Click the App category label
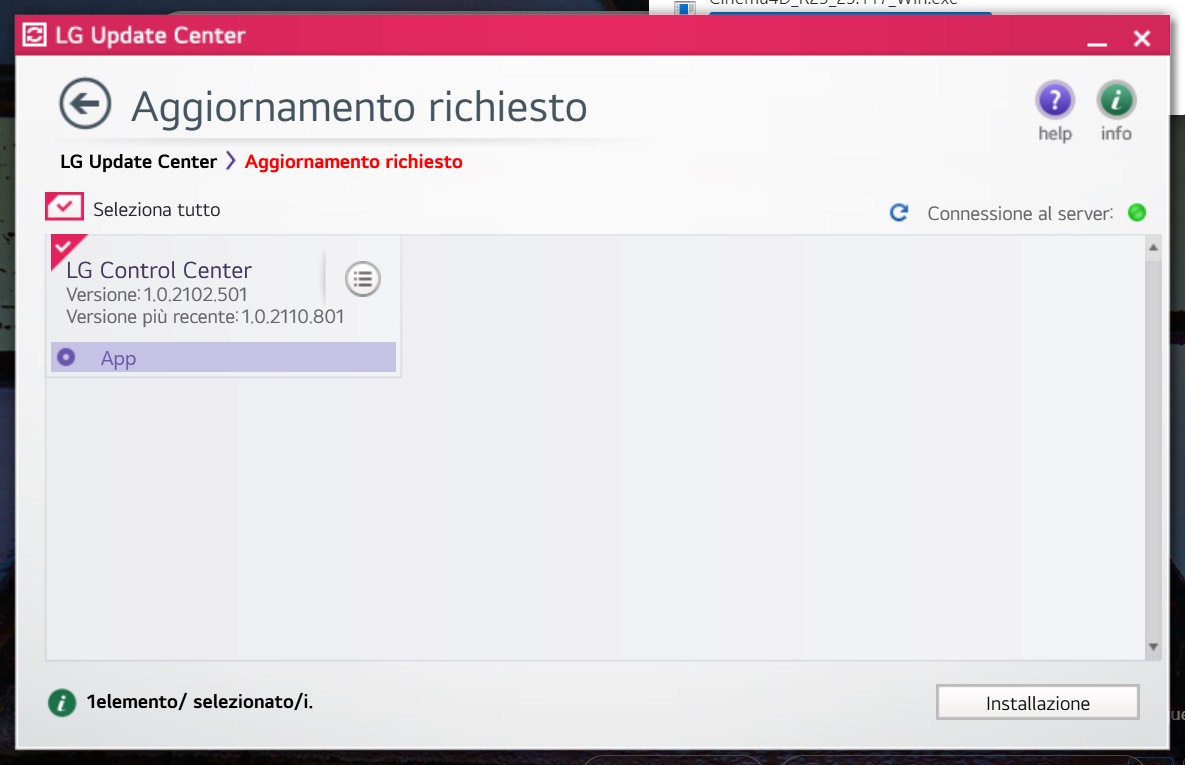 point(119,358)
